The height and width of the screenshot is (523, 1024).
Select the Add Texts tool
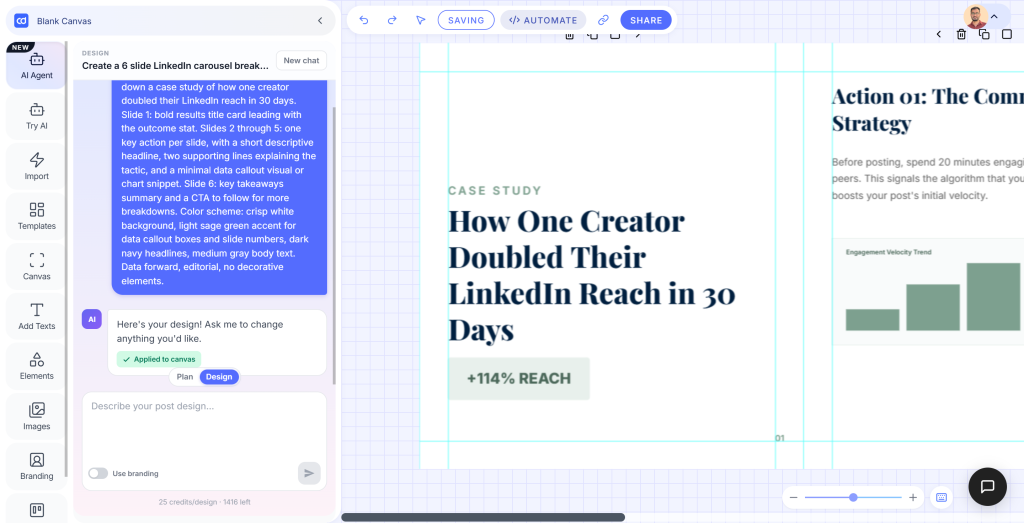37,316
